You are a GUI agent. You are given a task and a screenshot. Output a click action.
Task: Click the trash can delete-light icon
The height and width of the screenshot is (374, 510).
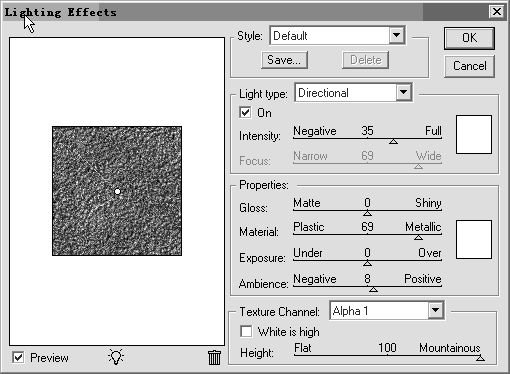point(214,358)
